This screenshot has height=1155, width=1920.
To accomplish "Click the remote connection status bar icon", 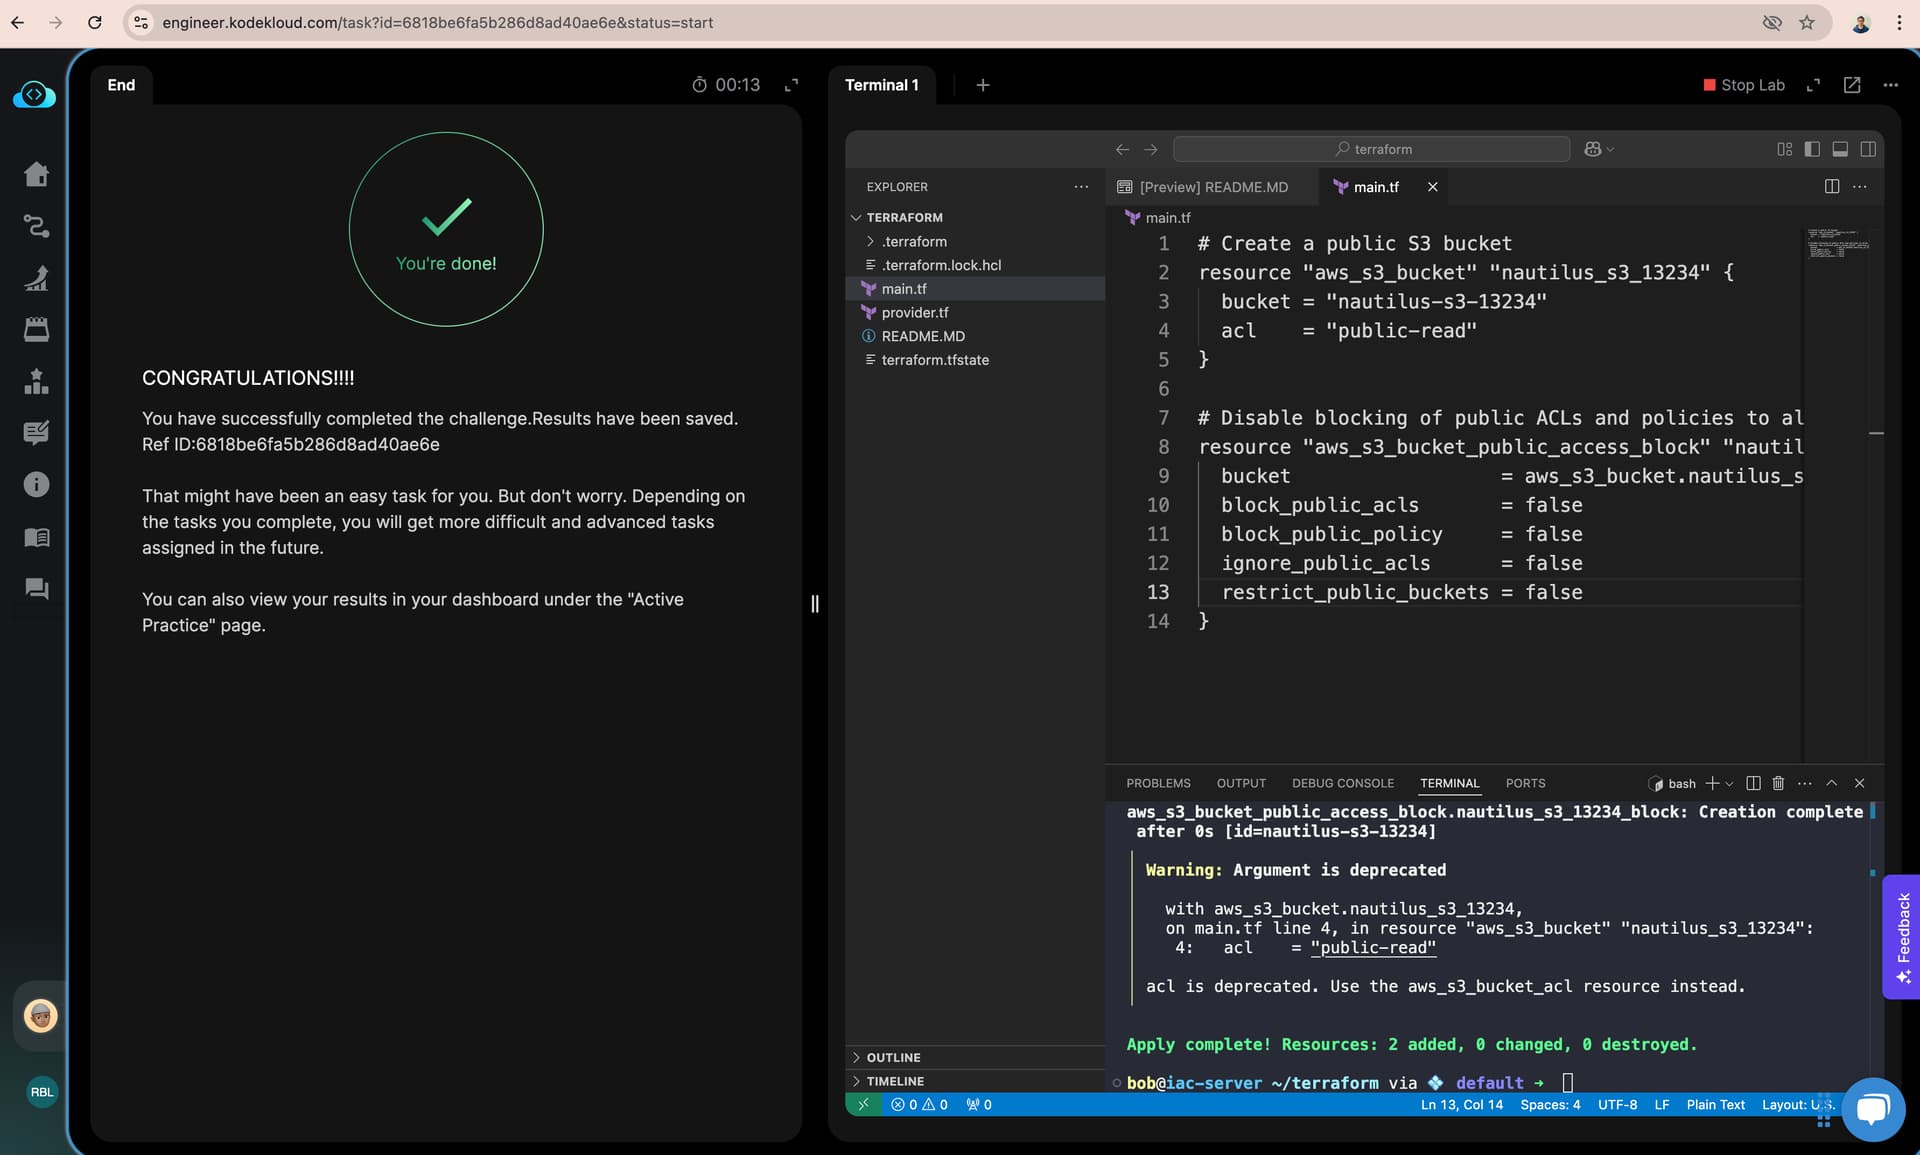I will (x=863, y=1104).
